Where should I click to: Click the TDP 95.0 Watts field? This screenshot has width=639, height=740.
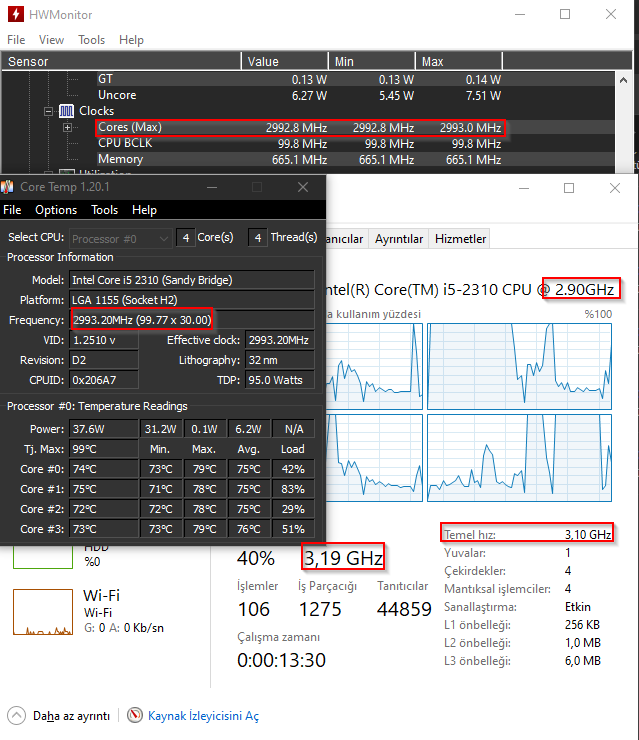(x=279, y=380)
